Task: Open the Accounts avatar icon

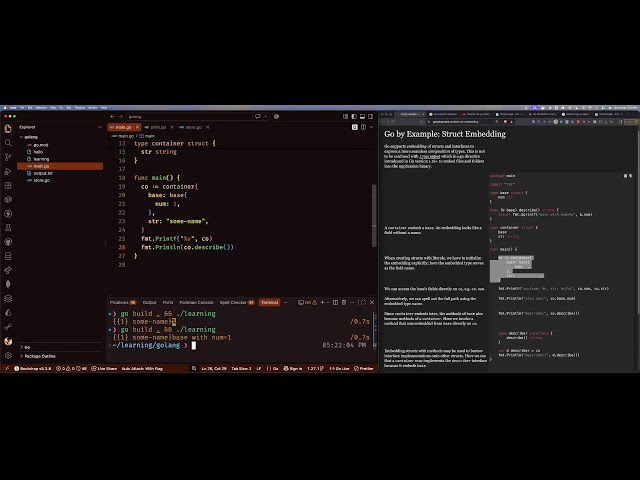Action: (x=8, y=341)
